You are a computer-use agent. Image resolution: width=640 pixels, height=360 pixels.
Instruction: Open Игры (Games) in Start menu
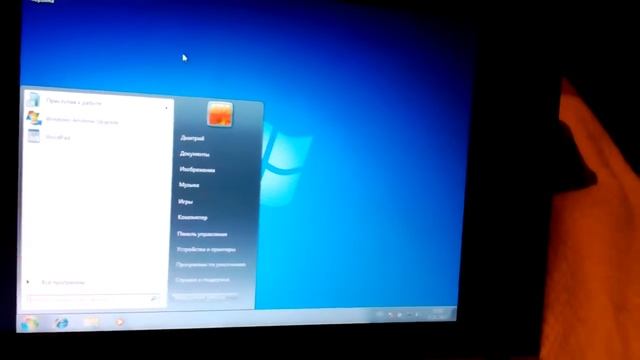point(185,202)
